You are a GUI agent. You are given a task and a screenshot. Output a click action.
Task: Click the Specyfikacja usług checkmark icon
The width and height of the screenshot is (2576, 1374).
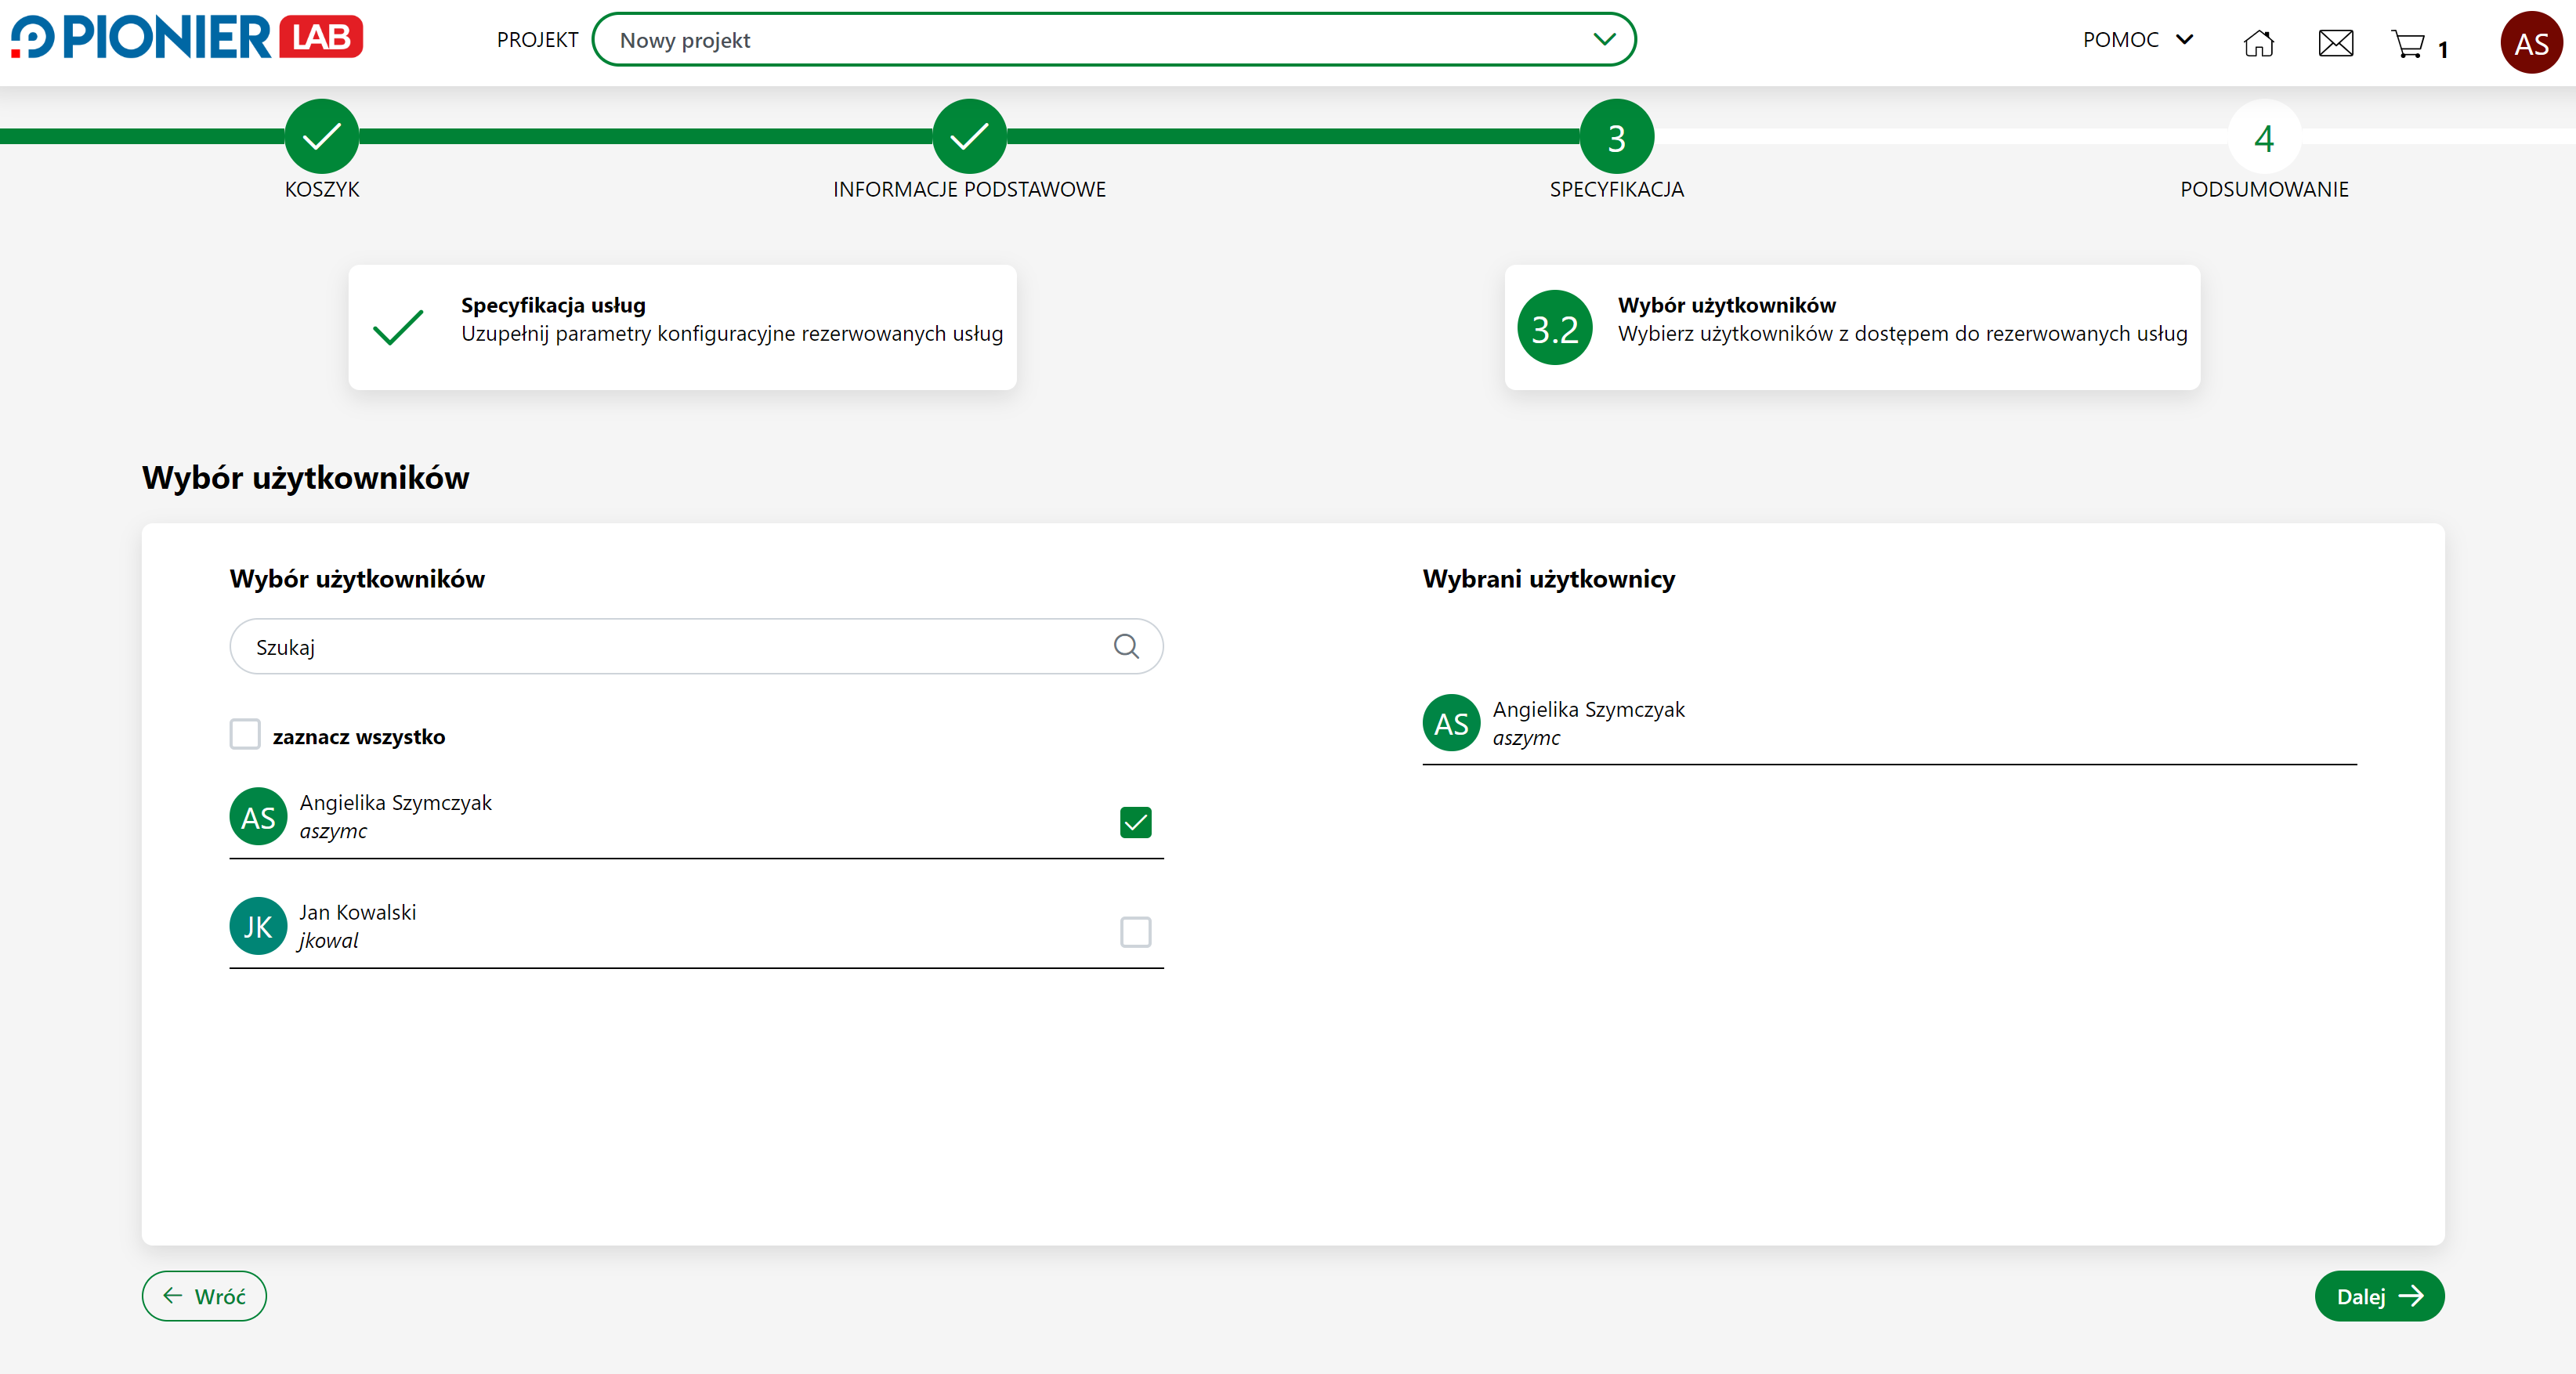[398, 327]
